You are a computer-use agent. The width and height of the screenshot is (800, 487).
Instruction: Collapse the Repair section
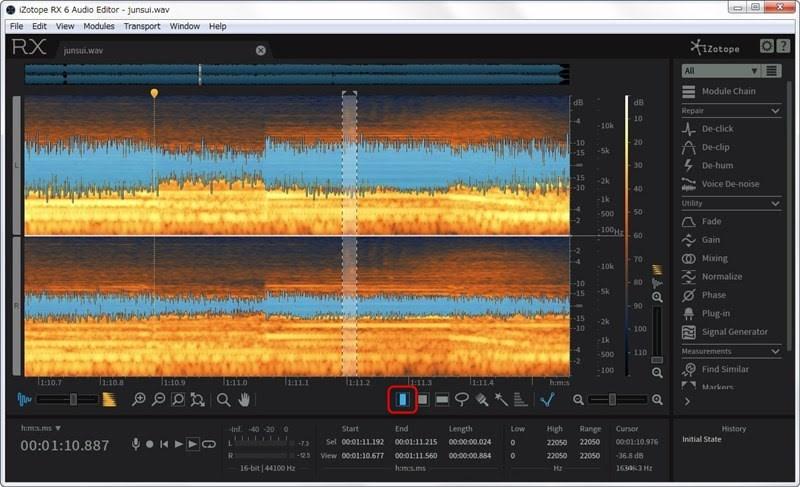pos(775,111)
